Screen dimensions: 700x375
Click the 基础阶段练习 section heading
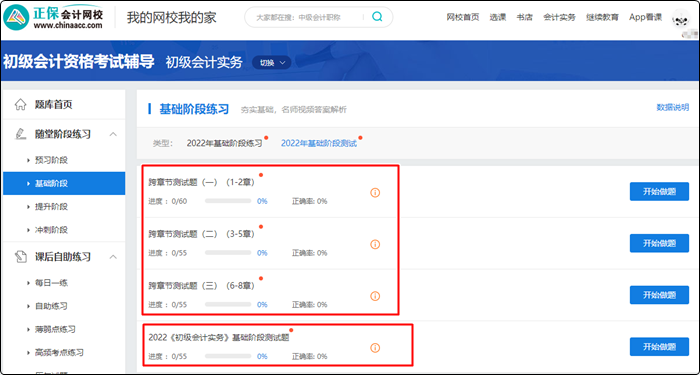[194, 108]
